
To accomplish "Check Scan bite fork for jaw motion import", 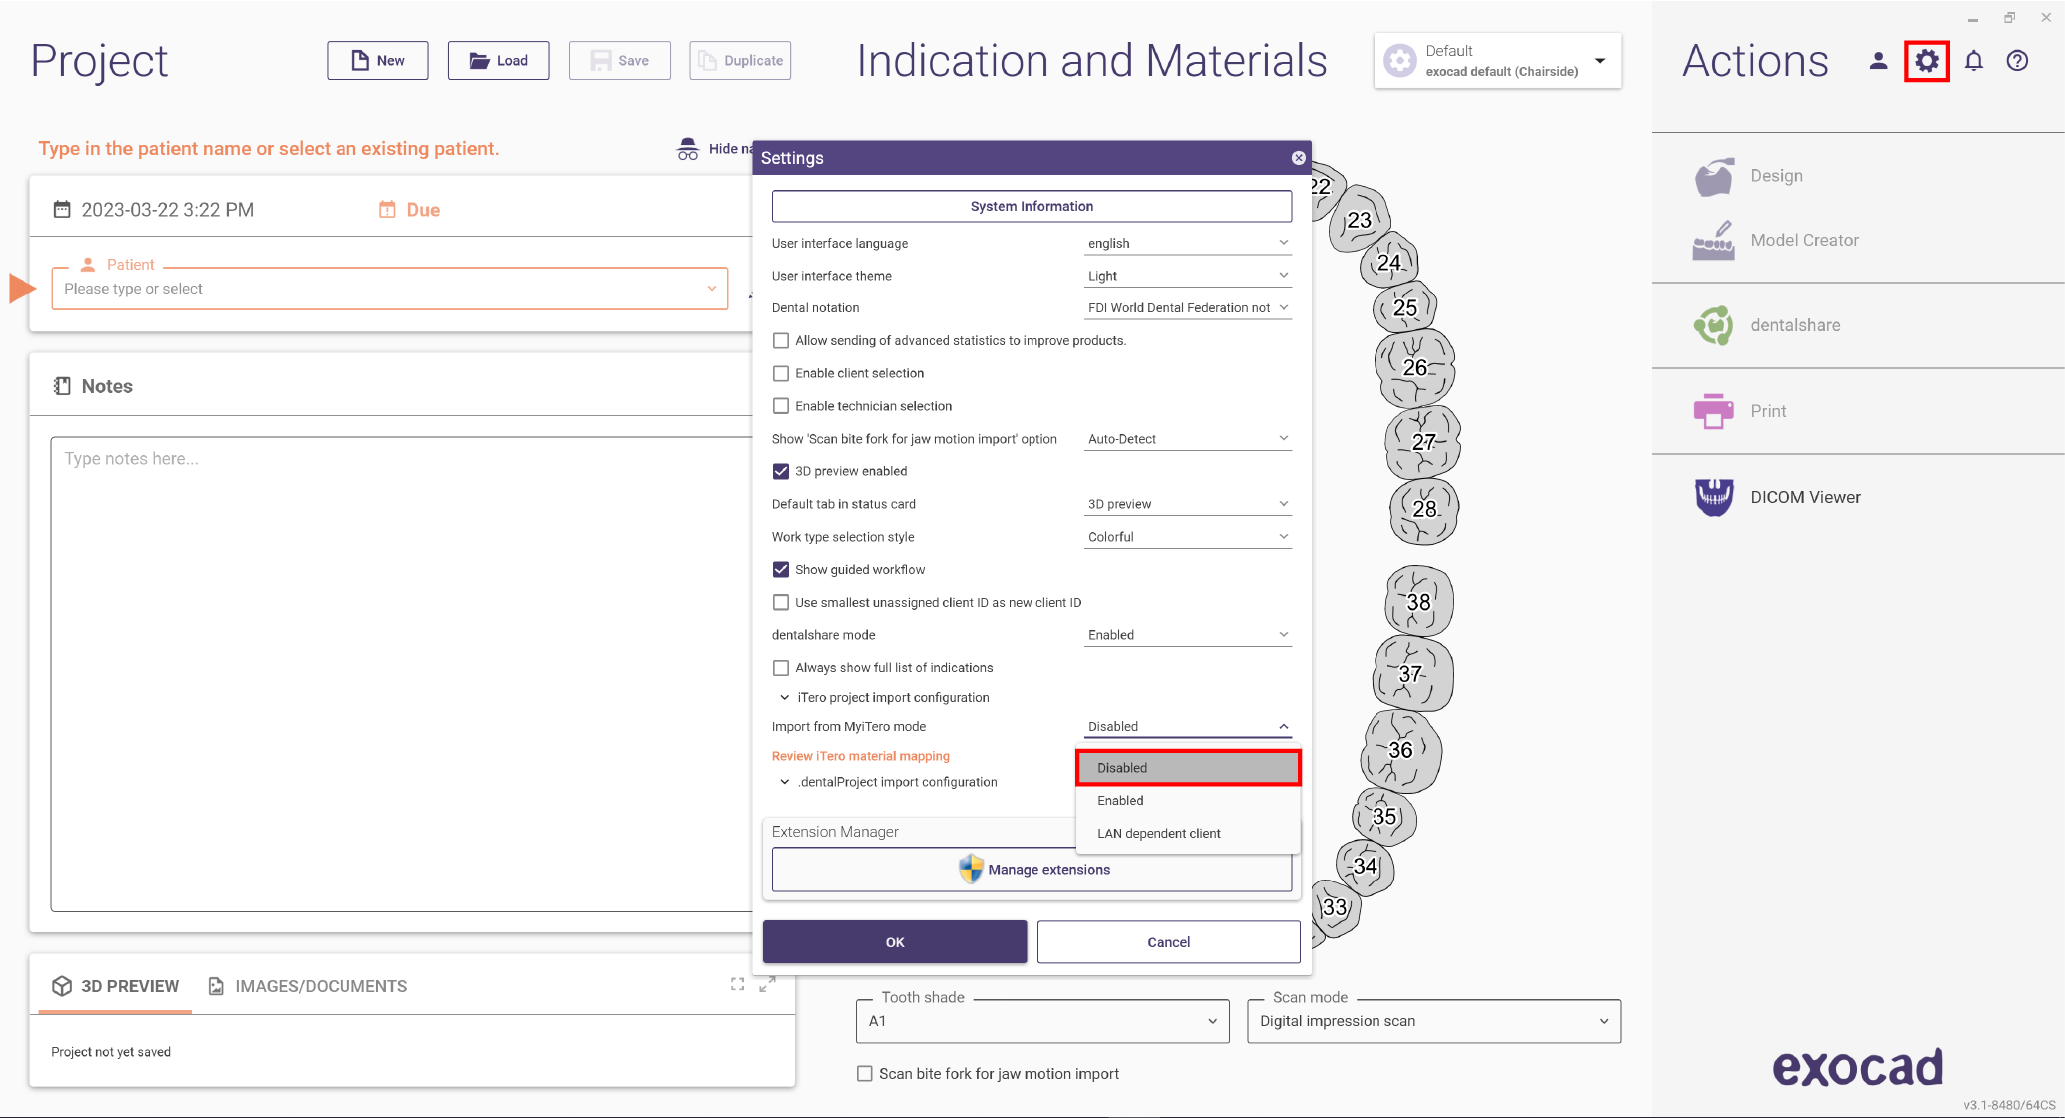I will point(865,1074).
